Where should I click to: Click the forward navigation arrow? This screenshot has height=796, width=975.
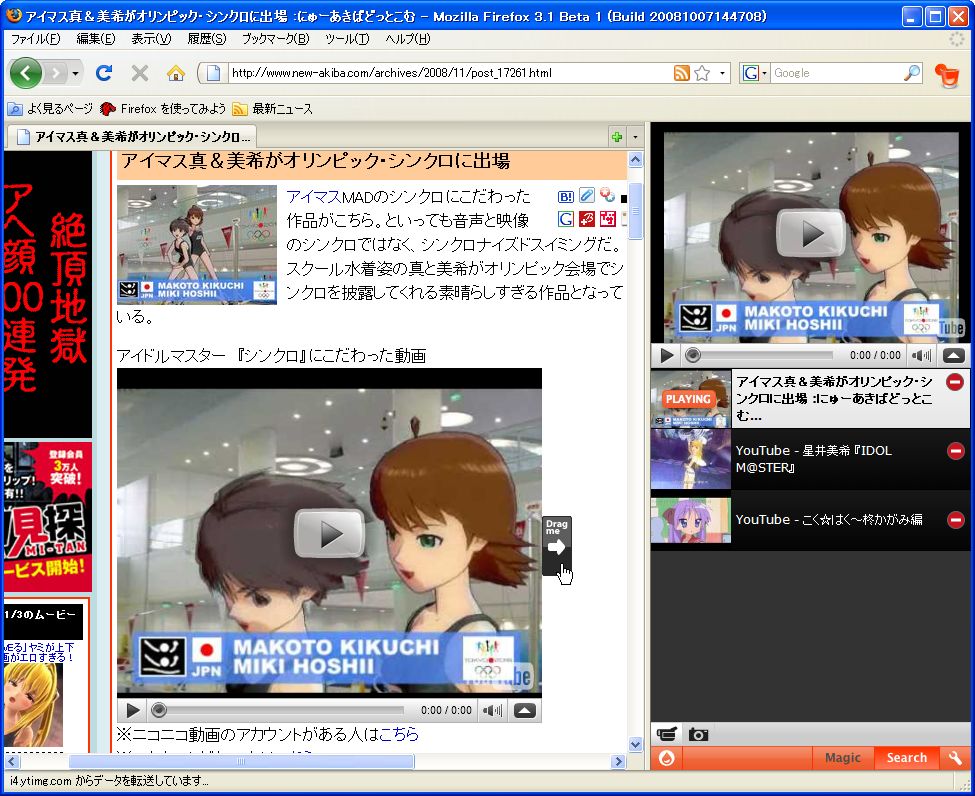pyautogui.click(x=55, y=73)
